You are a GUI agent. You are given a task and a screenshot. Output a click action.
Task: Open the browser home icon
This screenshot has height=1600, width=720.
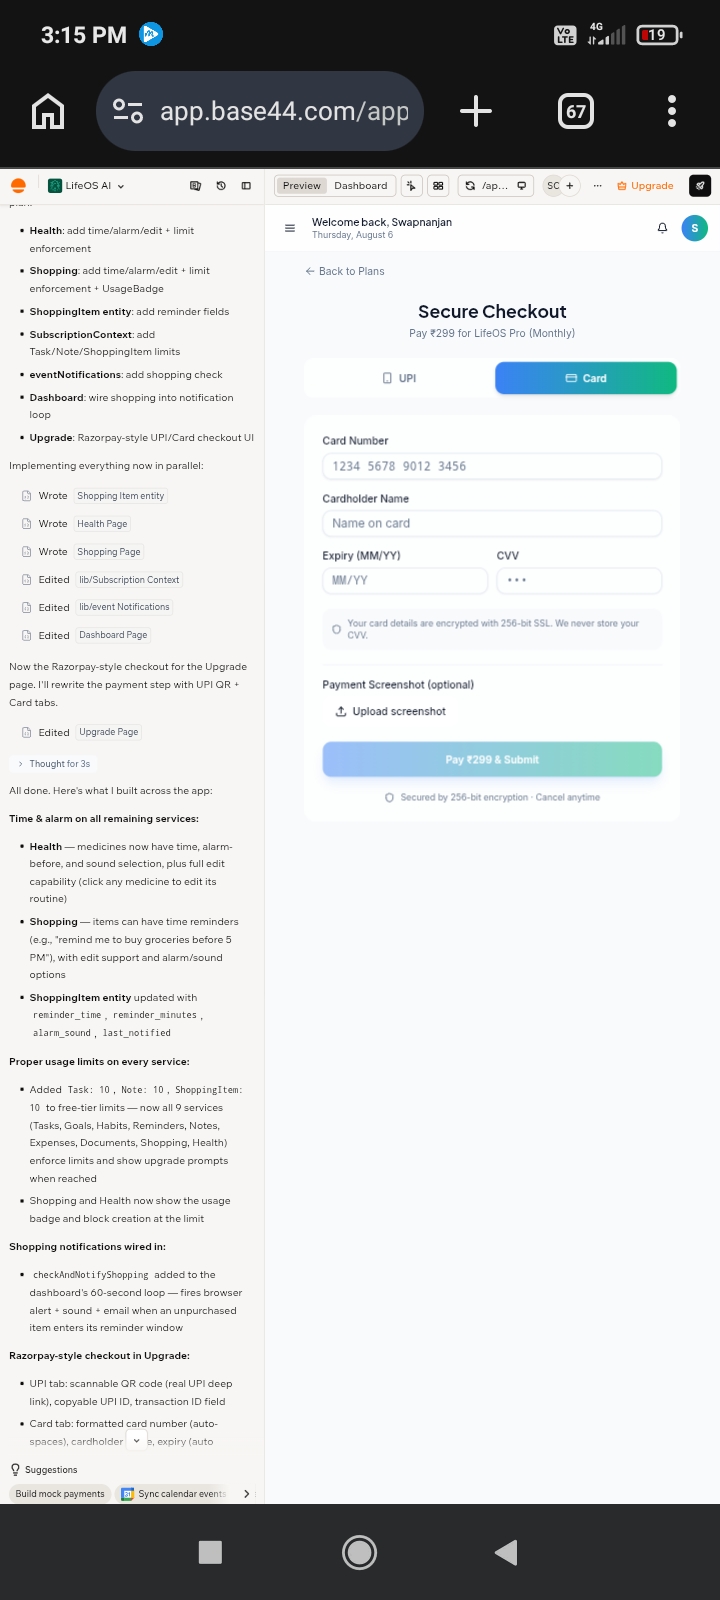[x=48, y=111]
